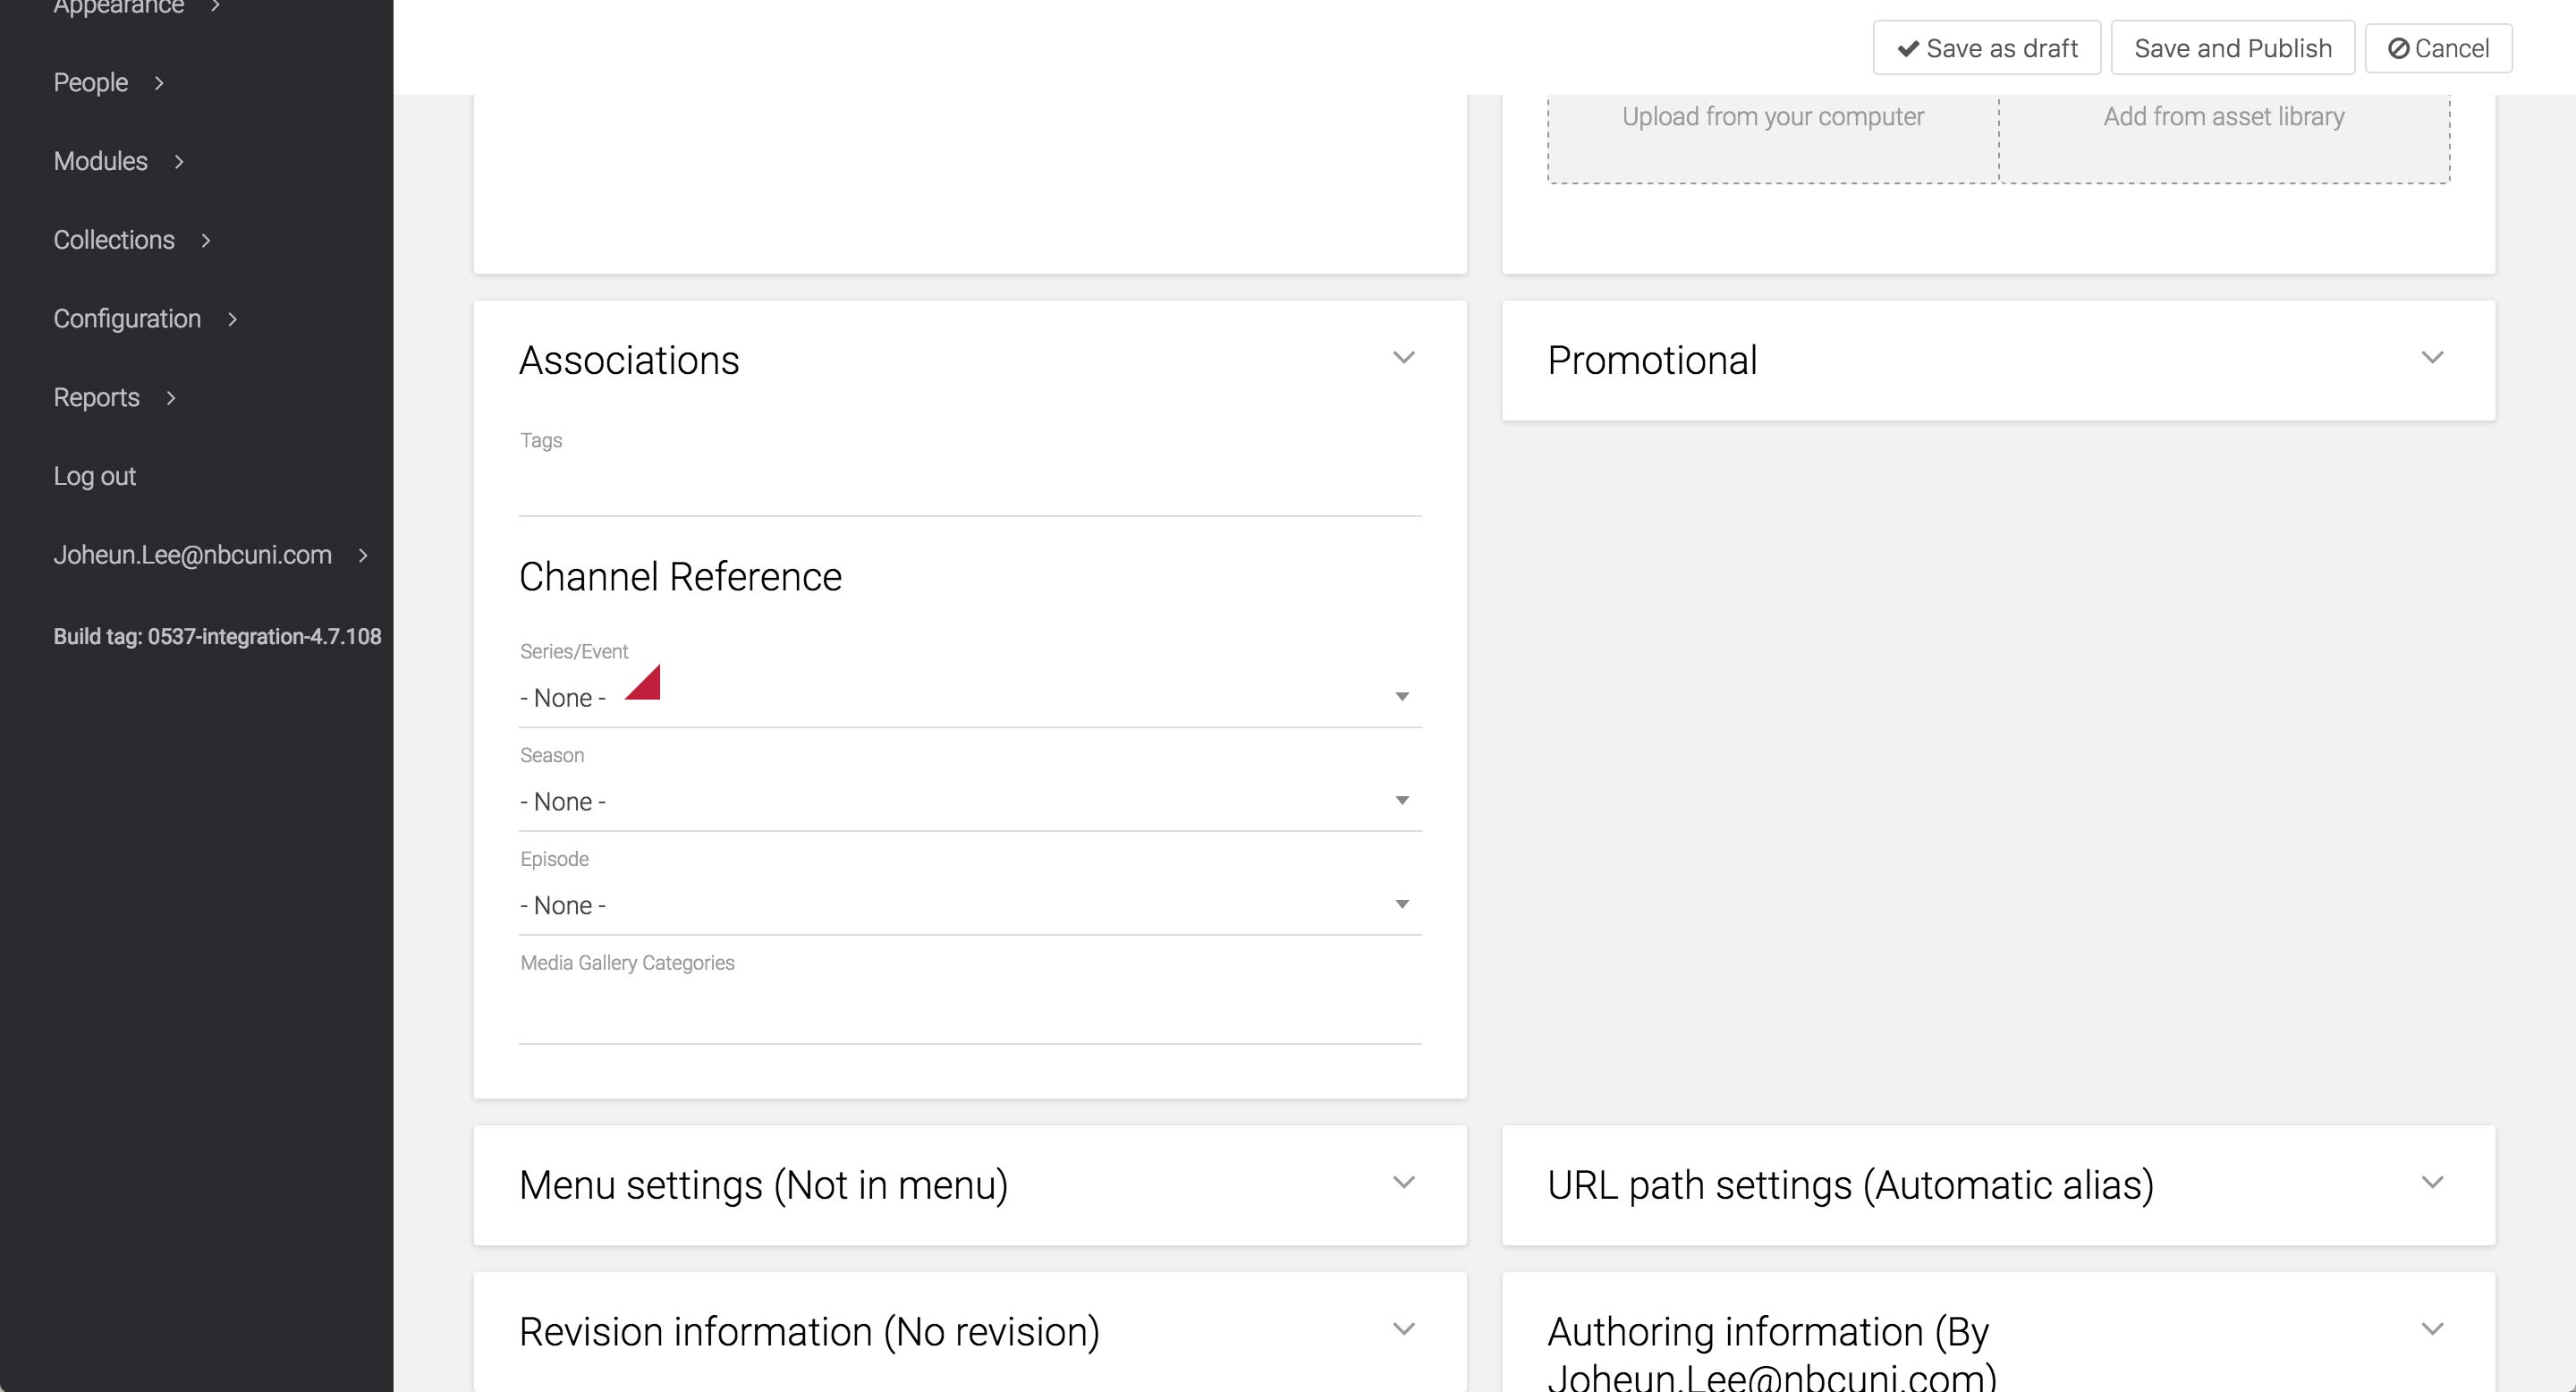Choose Upload from your computer
Screen dimensions: 2576x1392
point(1772,117)
